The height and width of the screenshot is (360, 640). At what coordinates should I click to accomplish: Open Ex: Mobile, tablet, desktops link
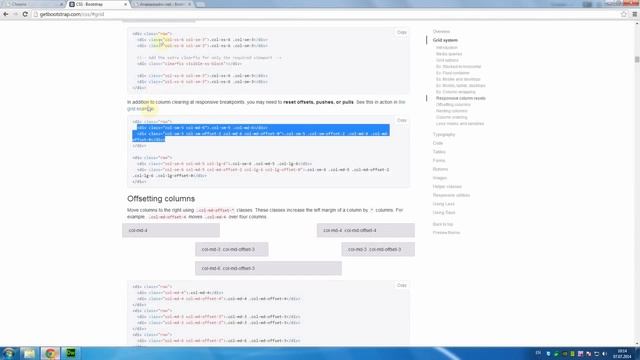click(x=460, y=86)
